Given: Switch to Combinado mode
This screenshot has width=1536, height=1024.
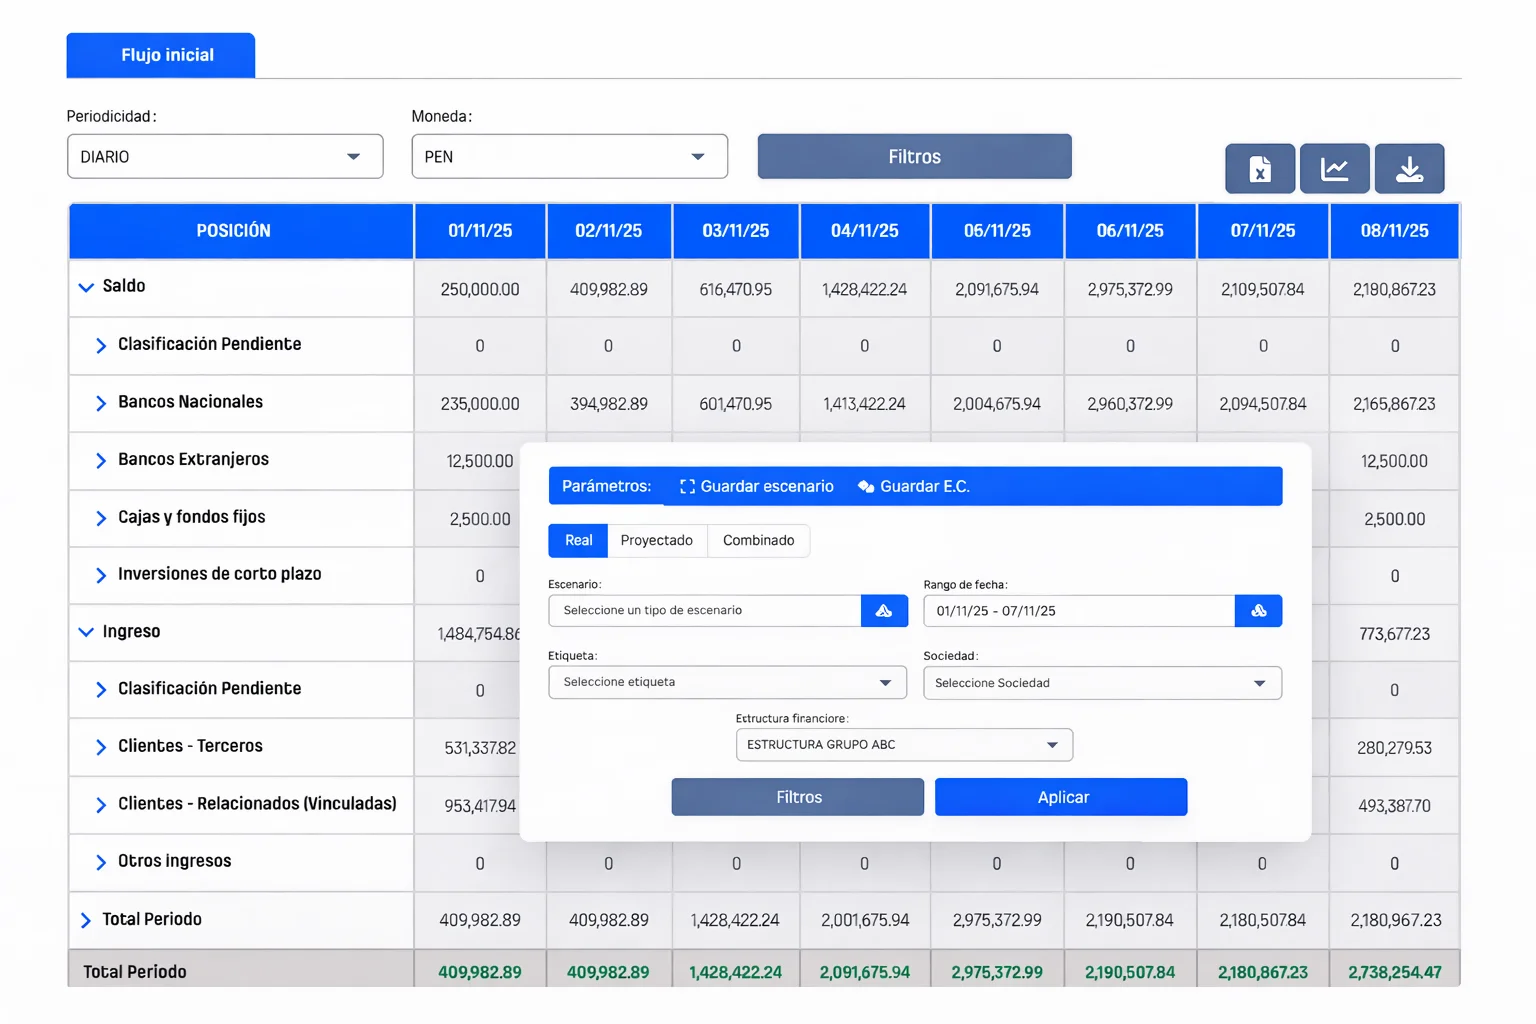Looking at the screenshot, I should [x=758, y=541].
